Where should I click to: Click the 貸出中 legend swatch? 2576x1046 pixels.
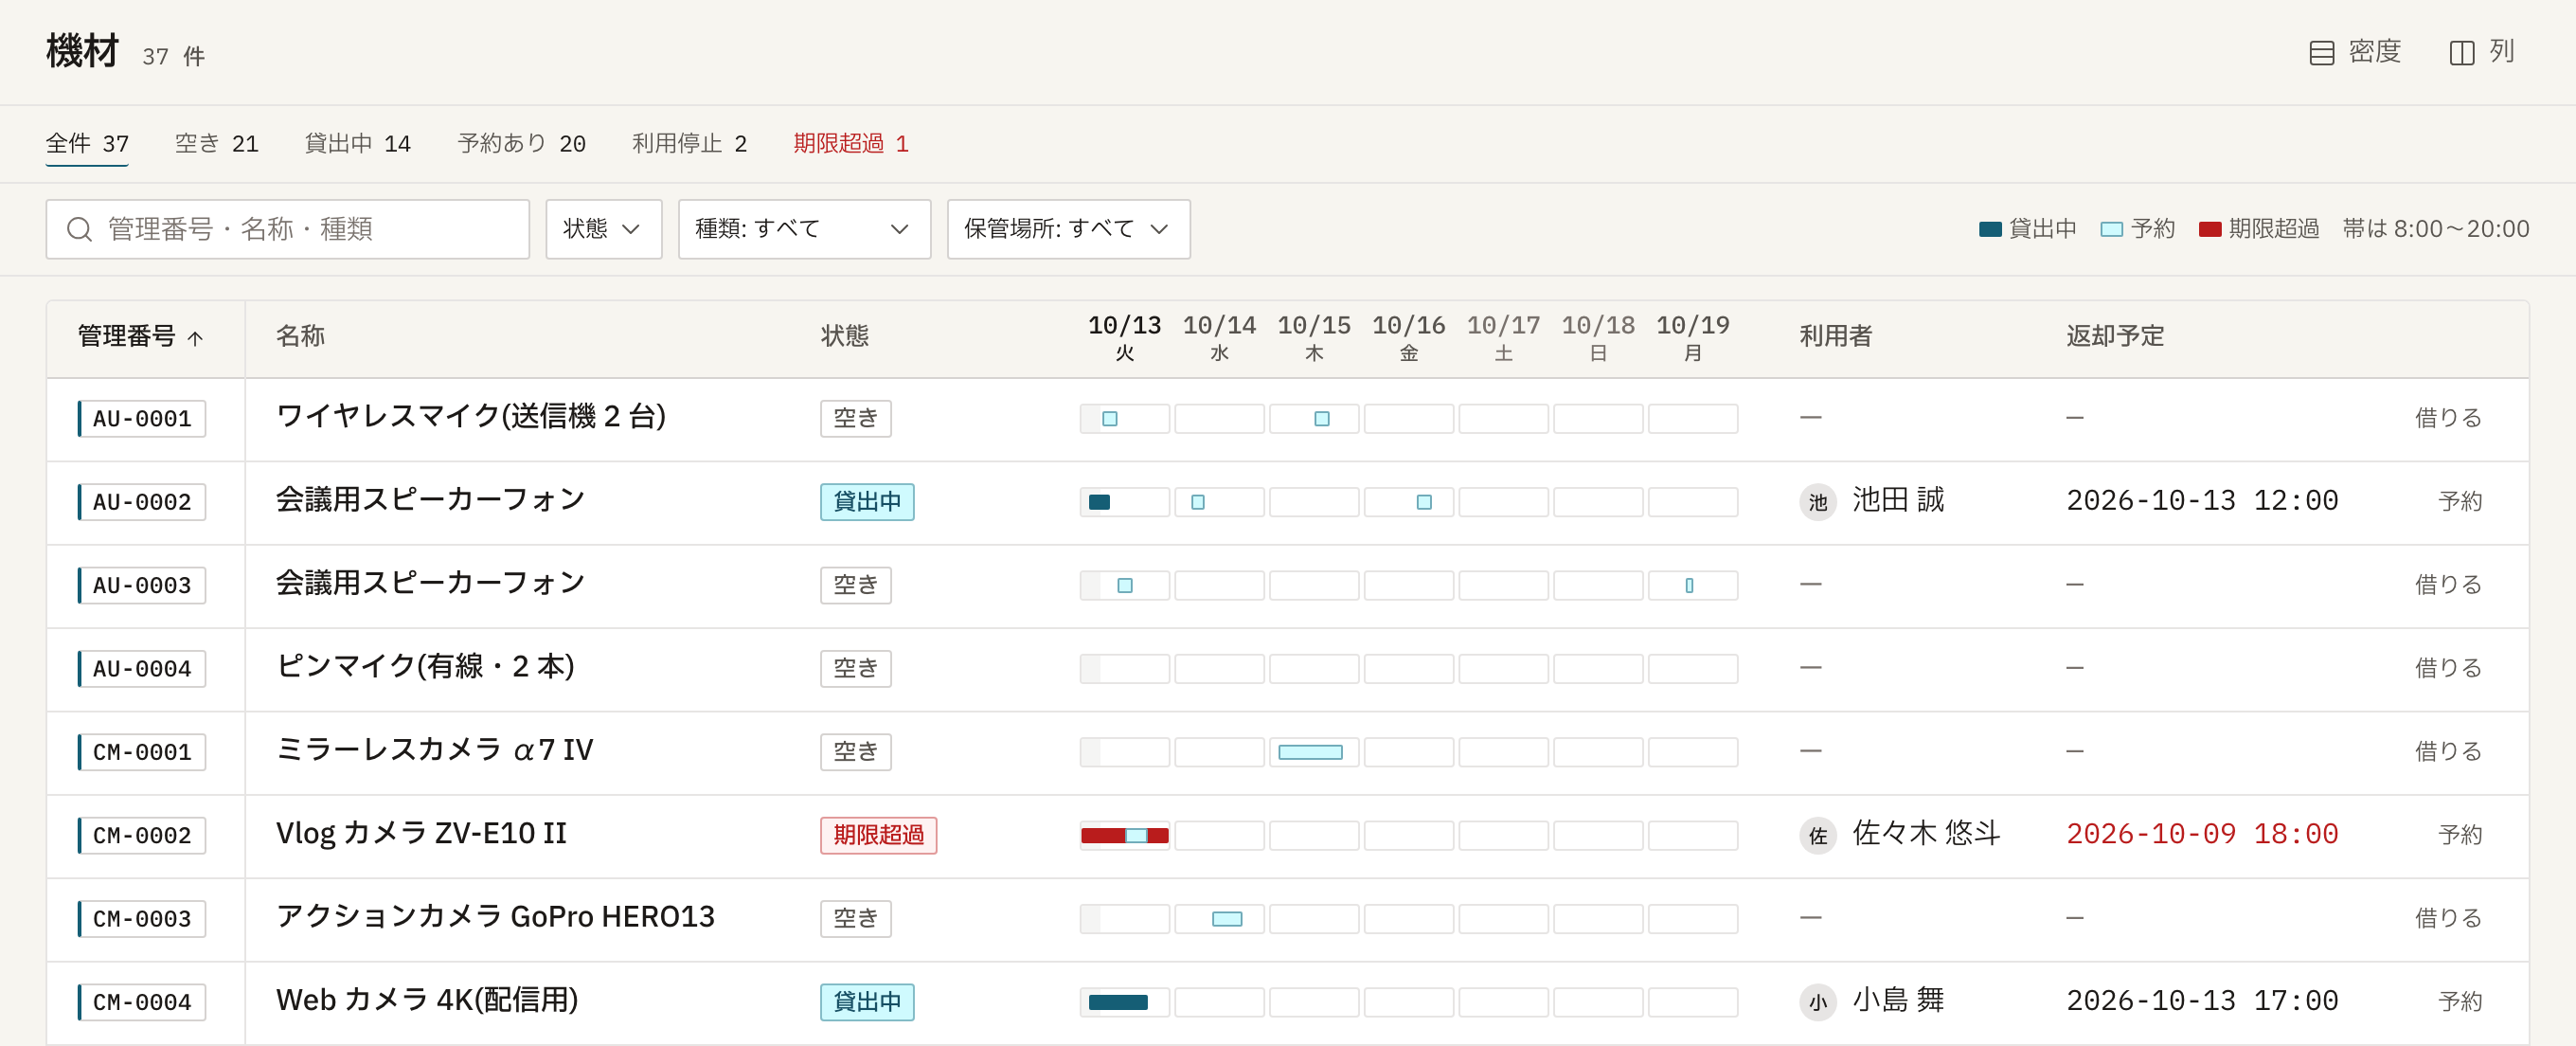[1990, 229]
